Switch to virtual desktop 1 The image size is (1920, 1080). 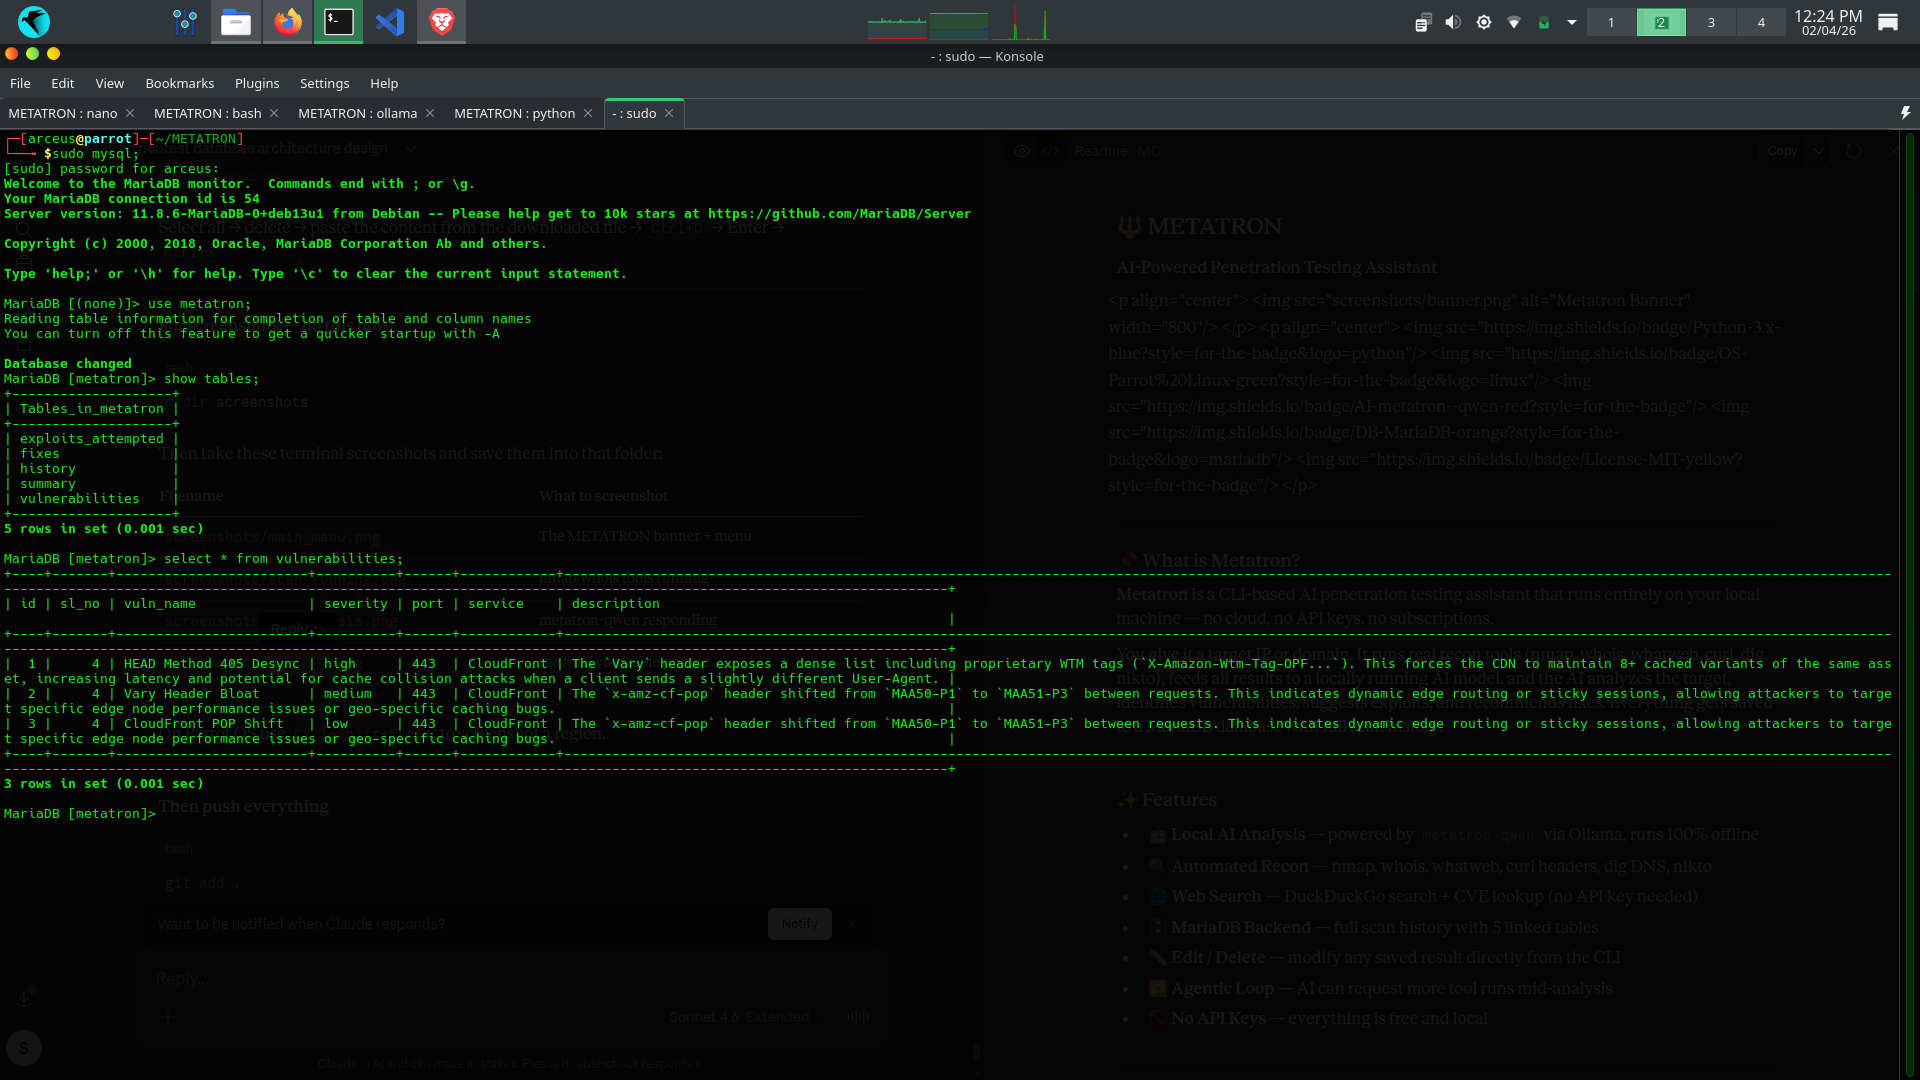(x=1611, y=22)
